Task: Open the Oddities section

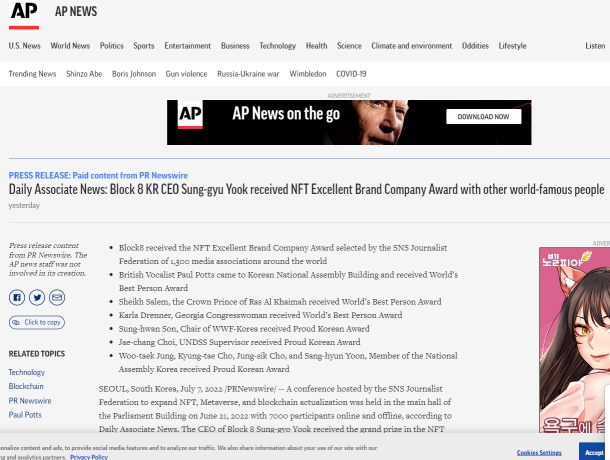Action: pyautogui.click(x=475, y=46)
